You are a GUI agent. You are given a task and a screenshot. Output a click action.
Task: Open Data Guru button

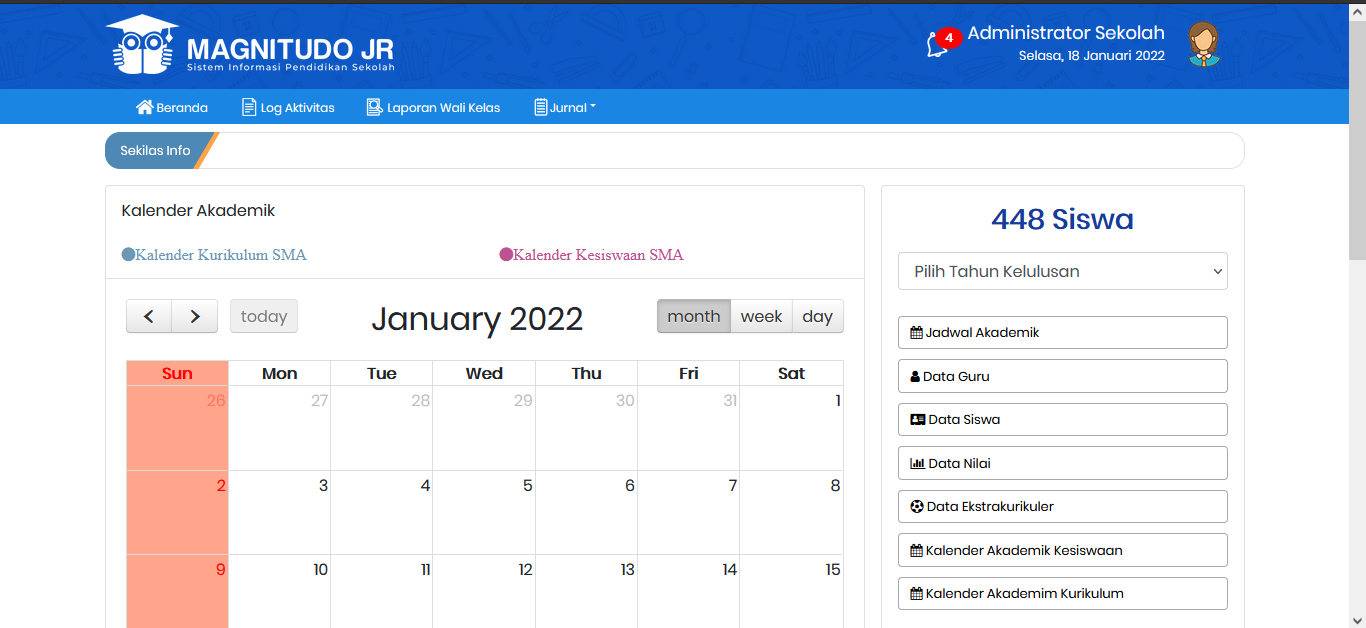click(x=1062, y=376)
